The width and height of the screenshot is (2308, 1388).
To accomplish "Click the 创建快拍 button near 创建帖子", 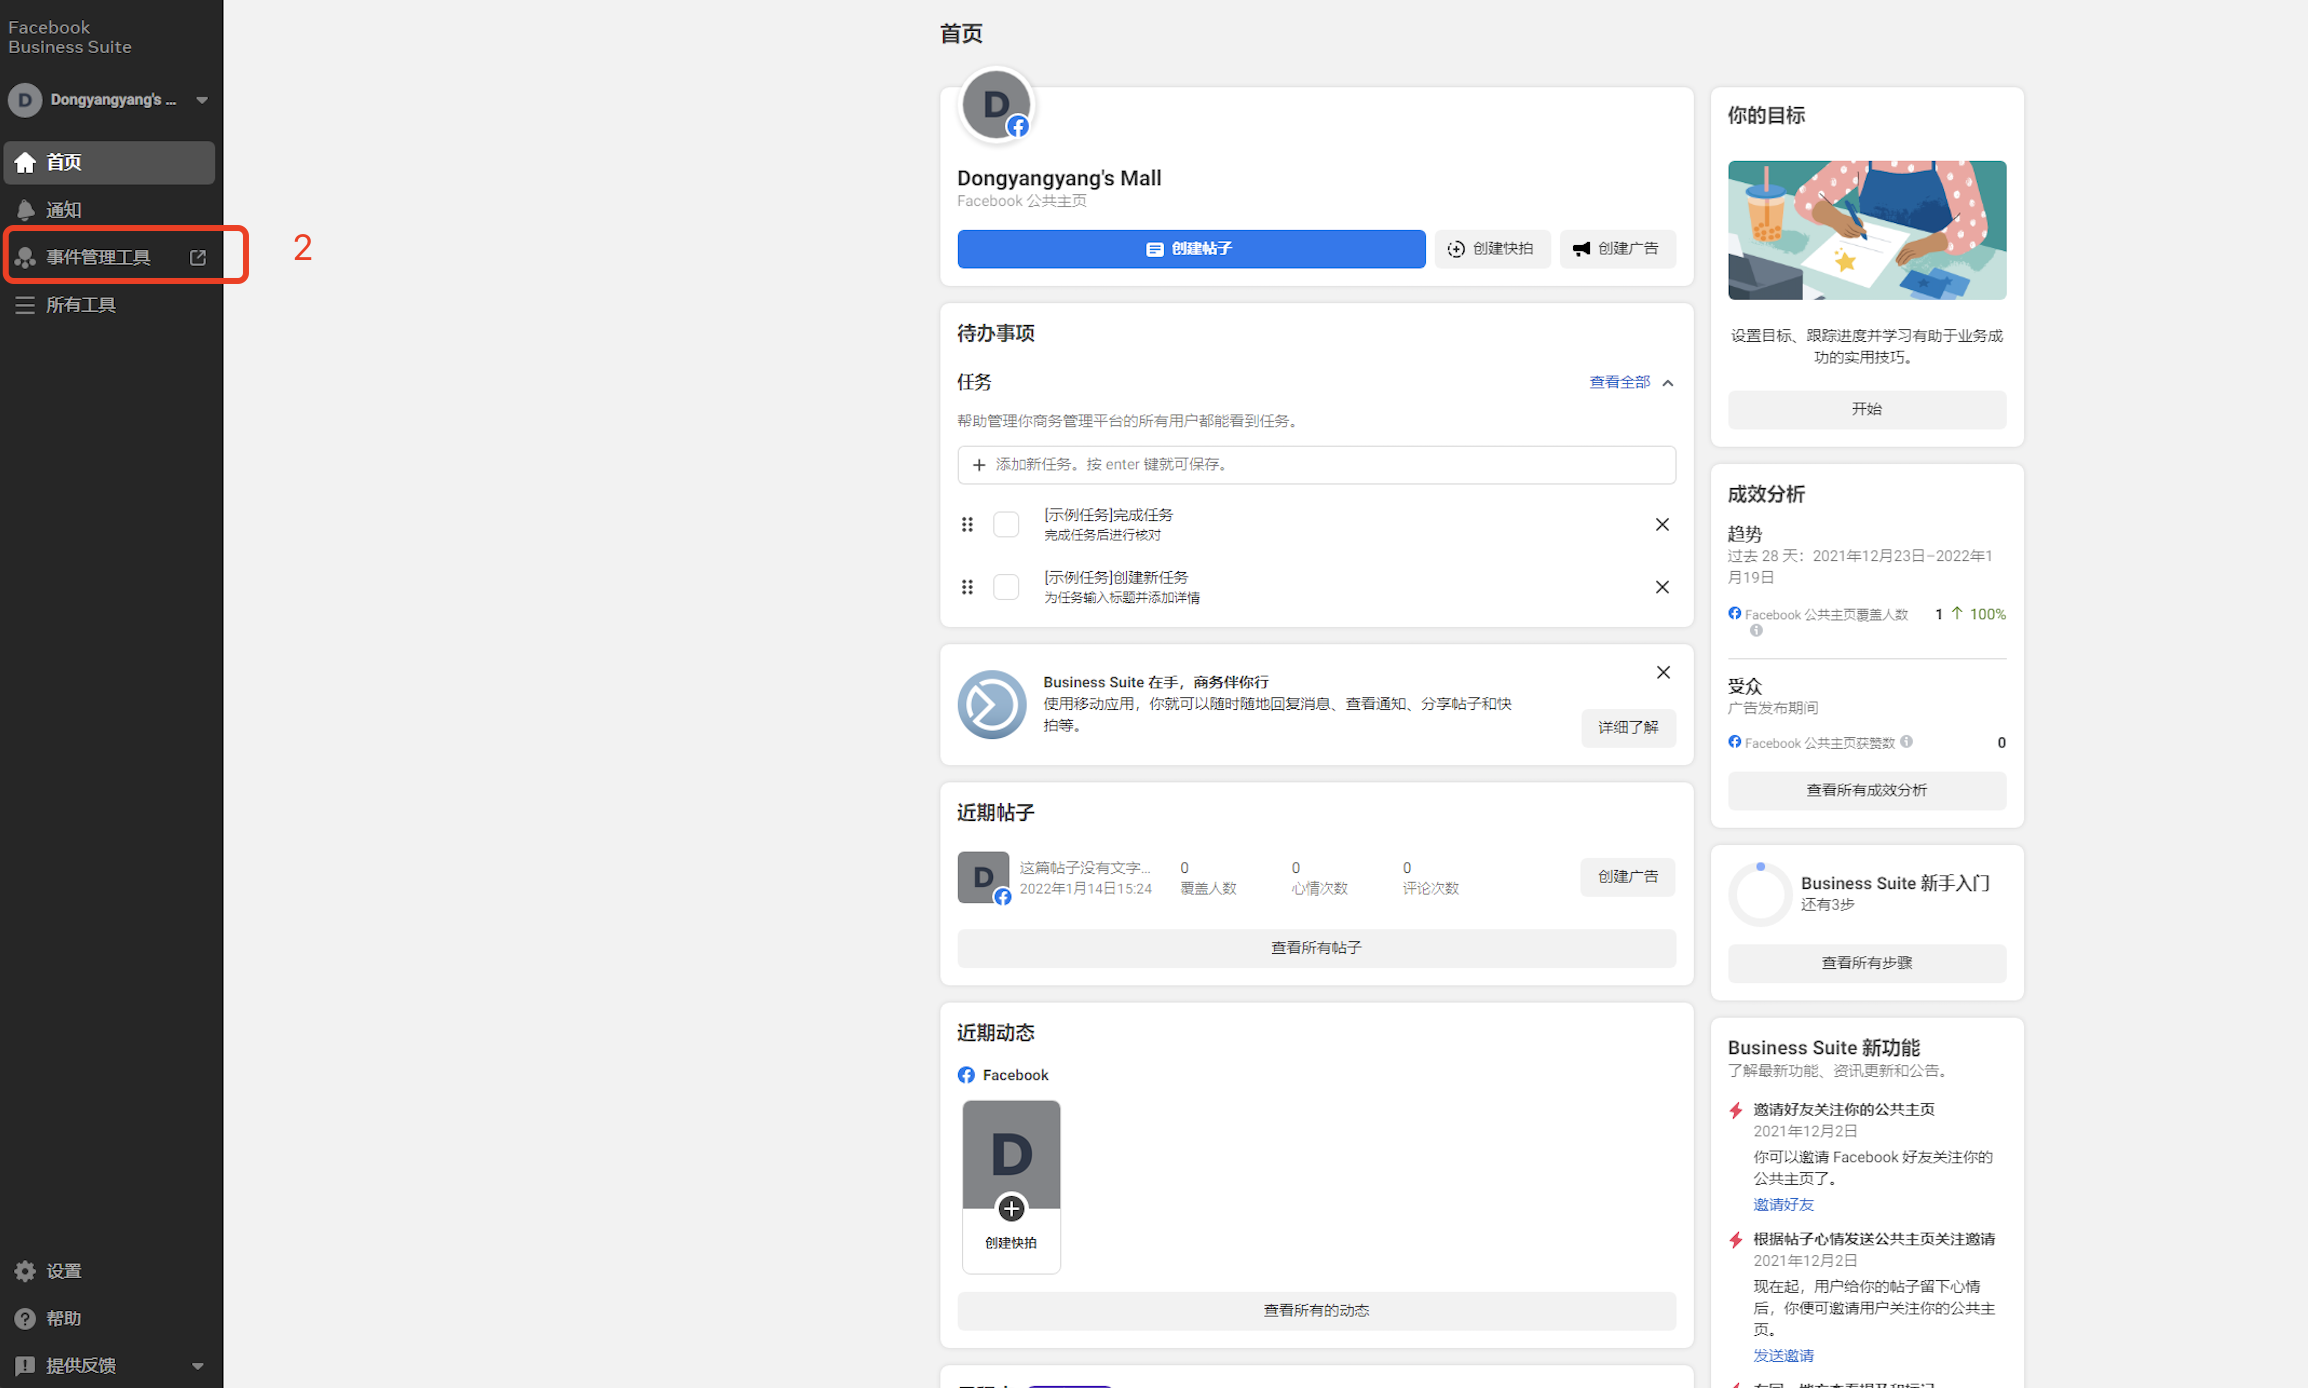I will (1492, 249).
